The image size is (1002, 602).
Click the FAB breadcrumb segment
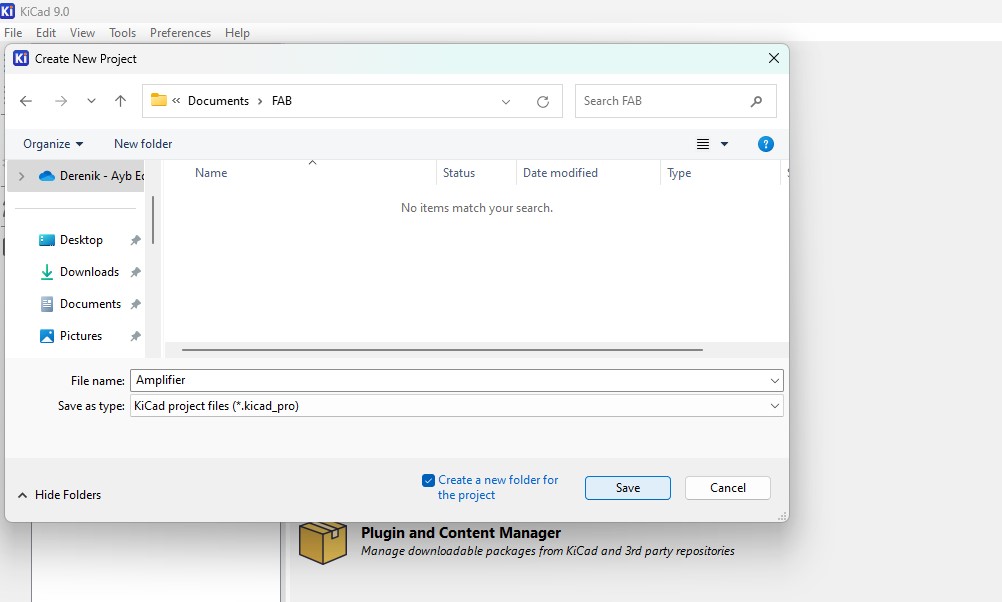tap(282, 101)
